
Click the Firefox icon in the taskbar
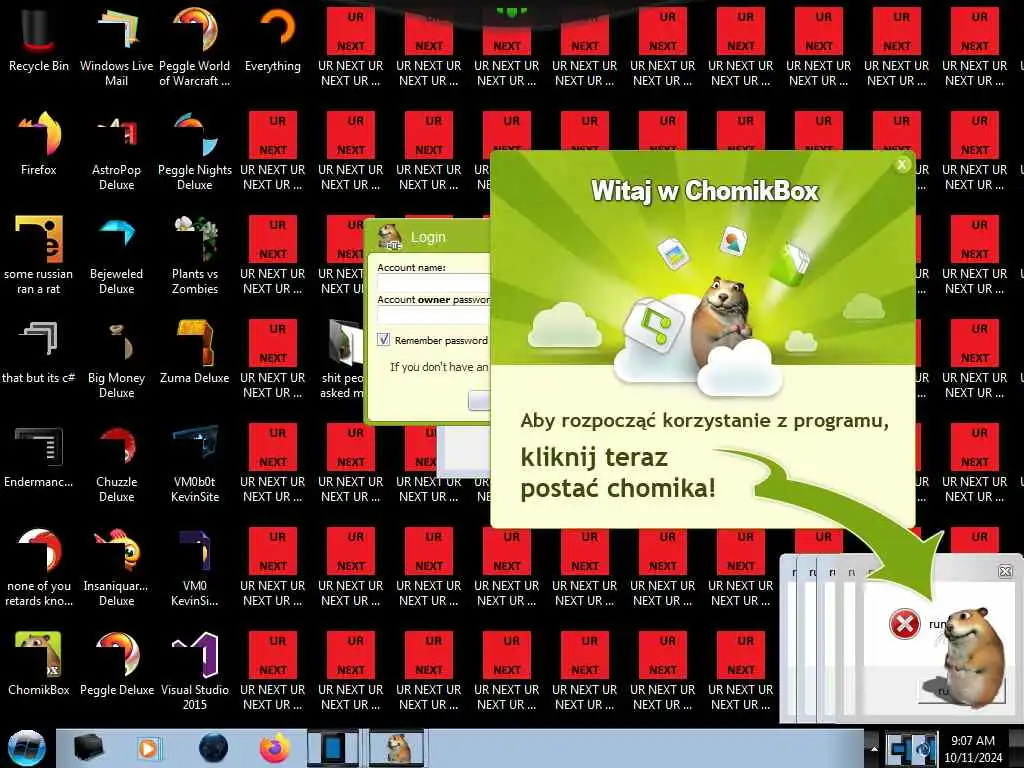(x=275, y=748)
